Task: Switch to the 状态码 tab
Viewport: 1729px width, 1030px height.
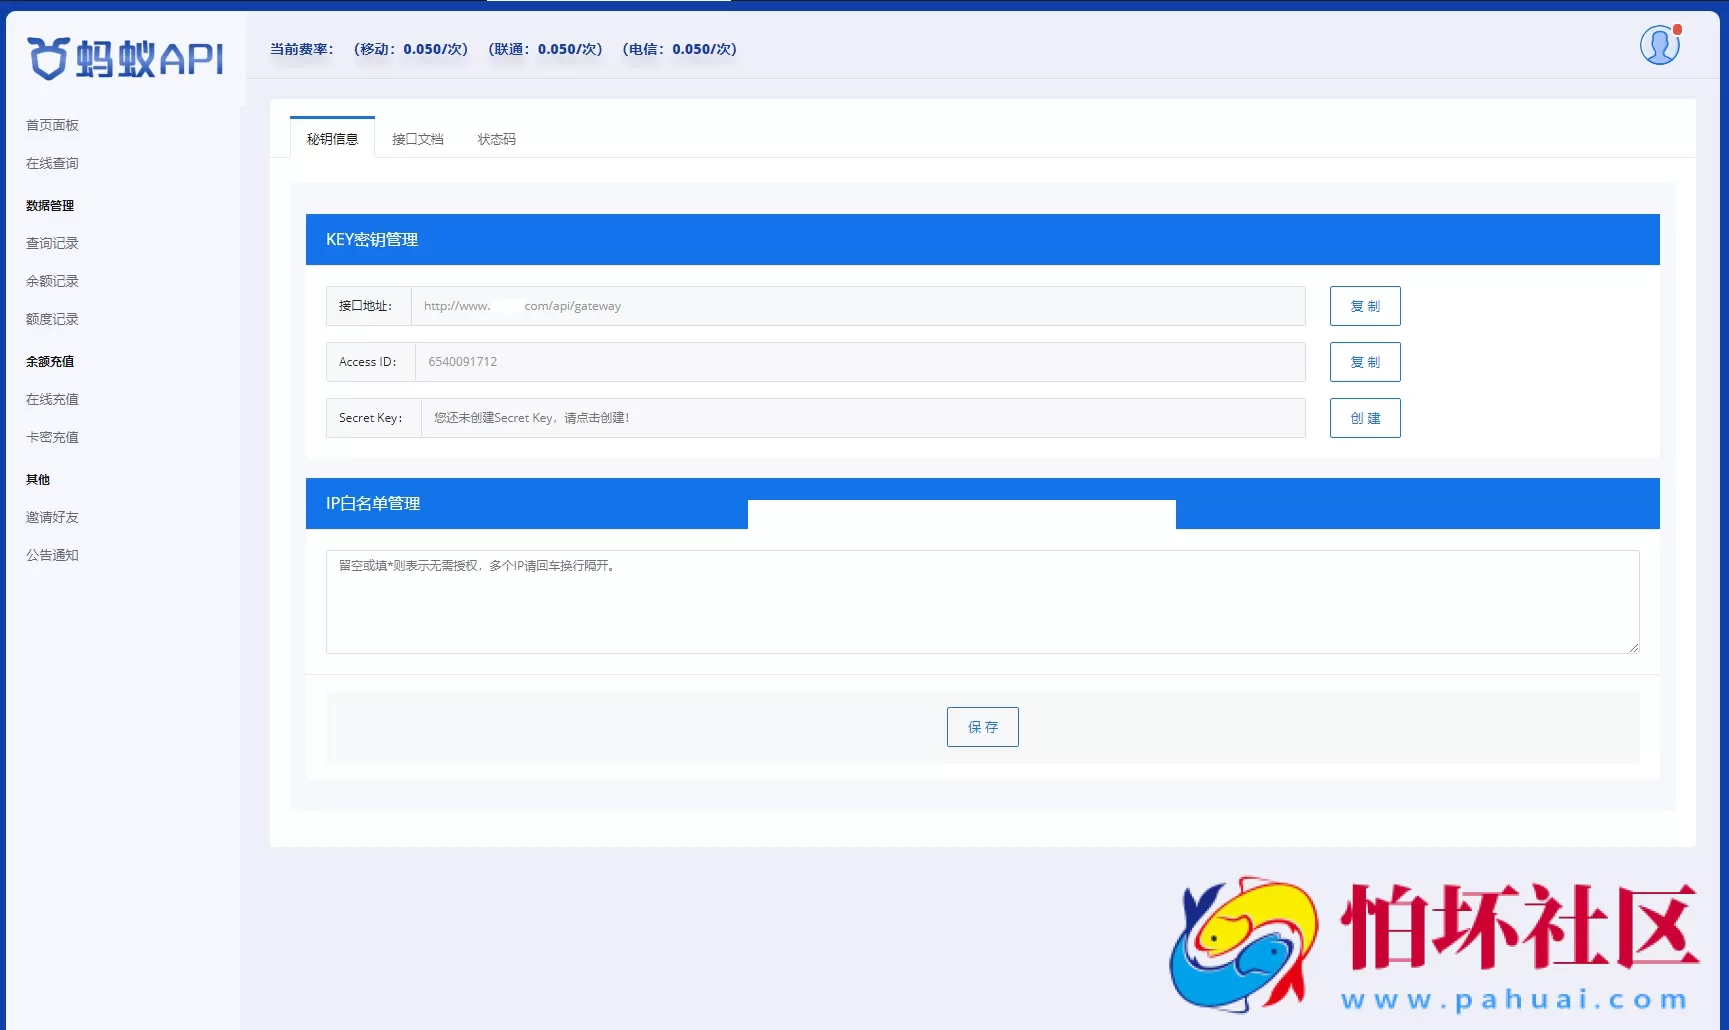Action: pos(496,139)
